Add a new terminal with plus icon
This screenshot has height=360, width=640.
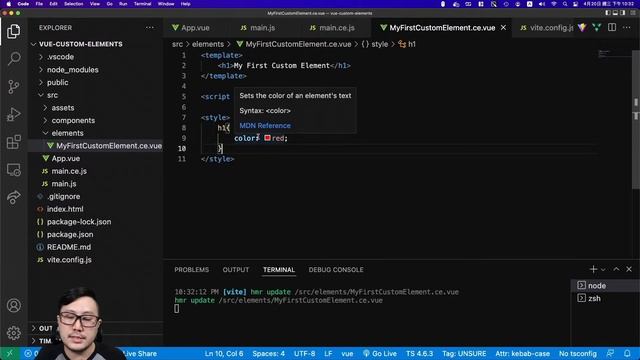(593, 269)
